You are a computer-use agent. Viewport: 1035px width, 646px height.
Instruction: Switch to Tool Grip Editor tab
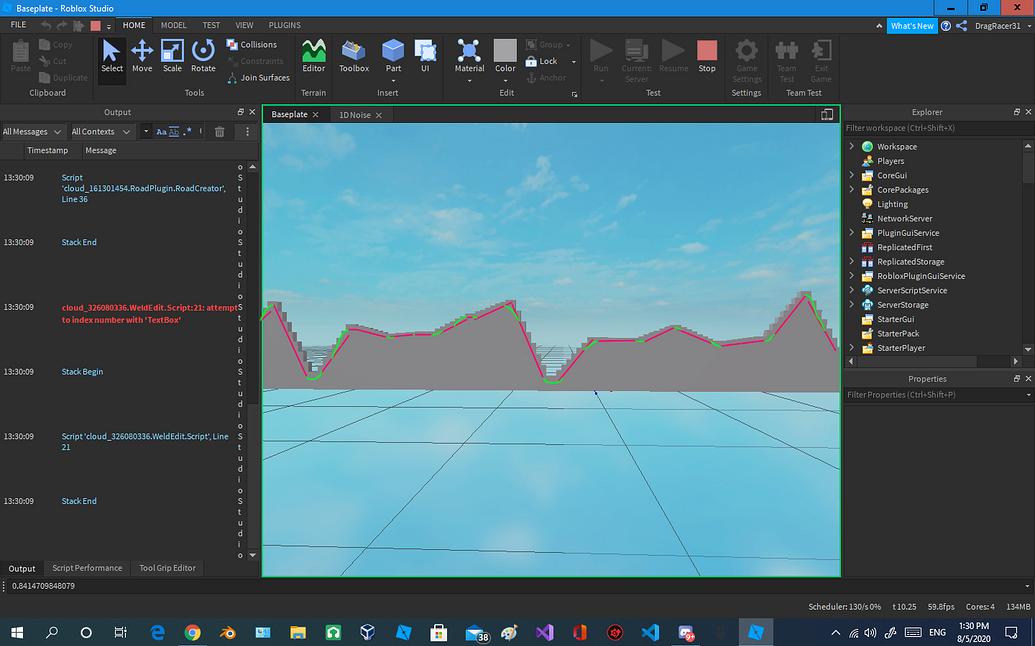click(167, 568)
